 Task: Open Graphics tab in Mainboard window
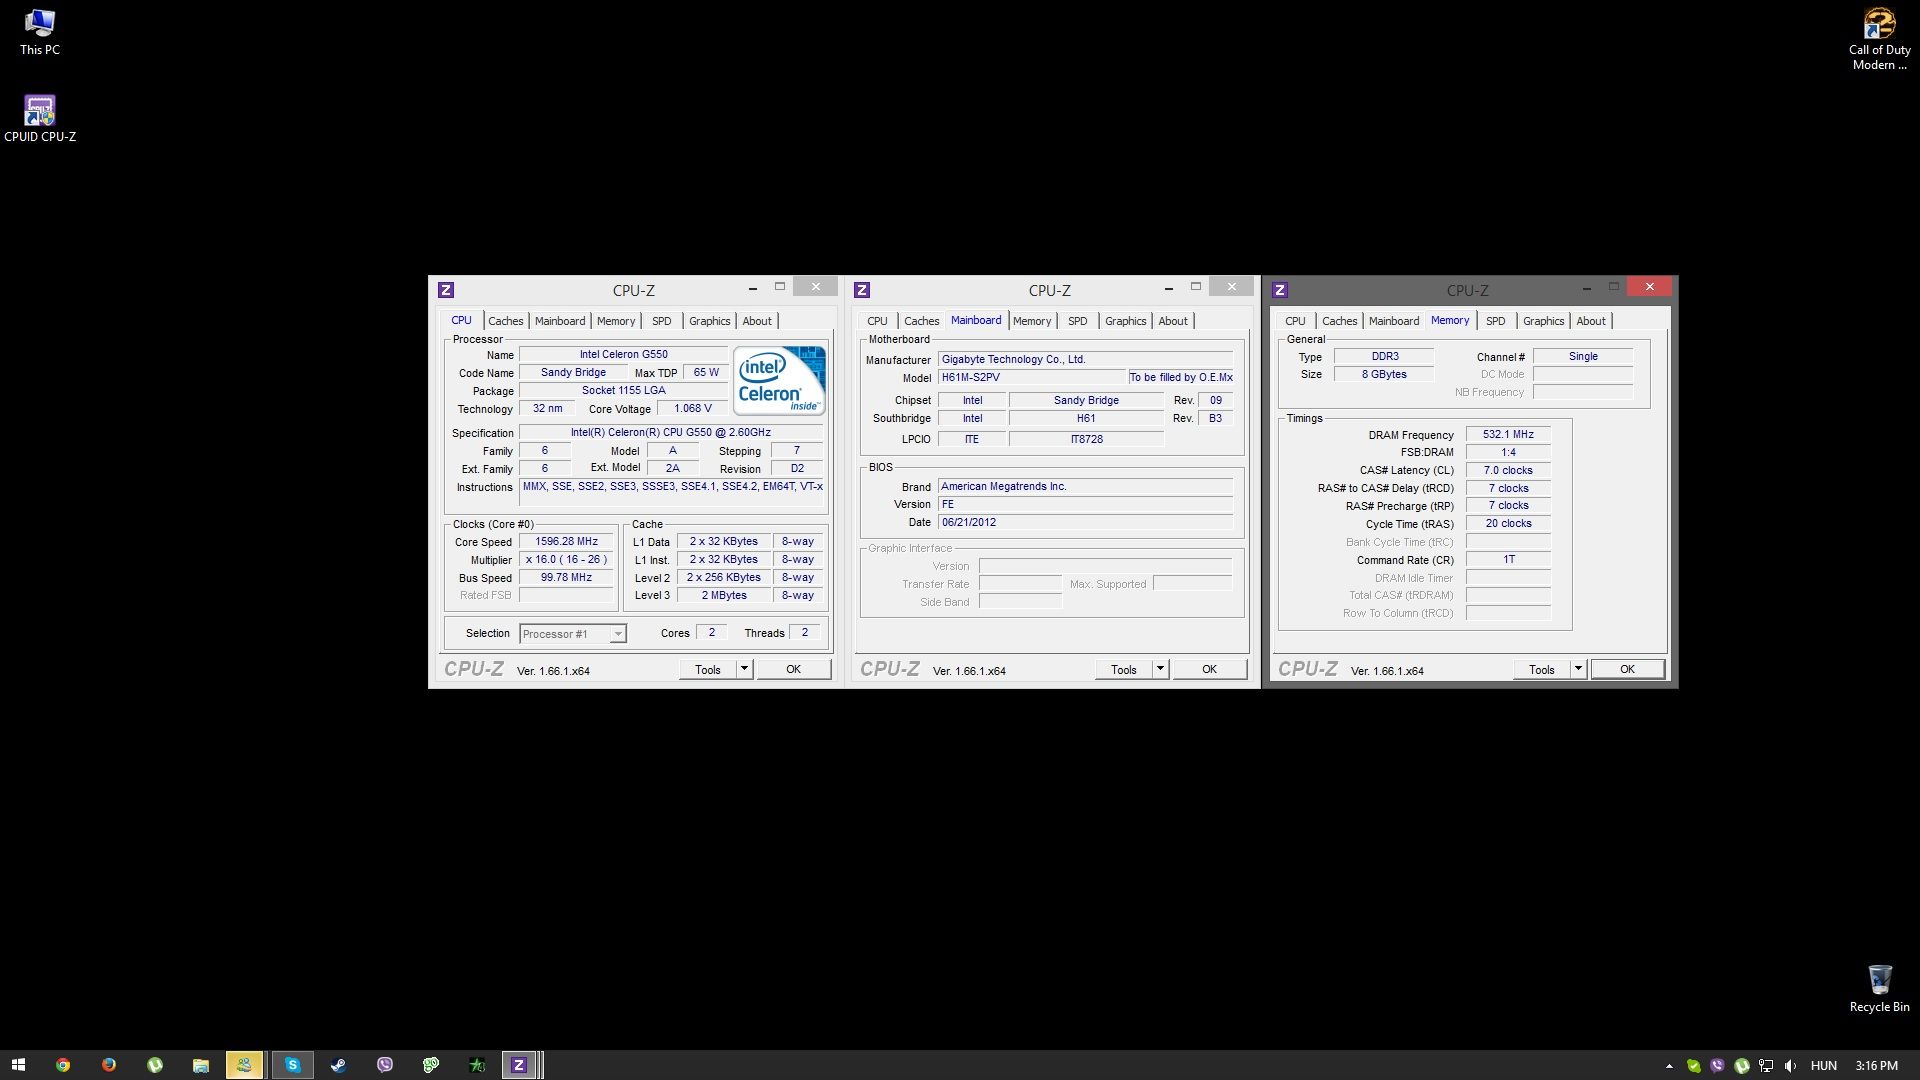point(1125,321)
